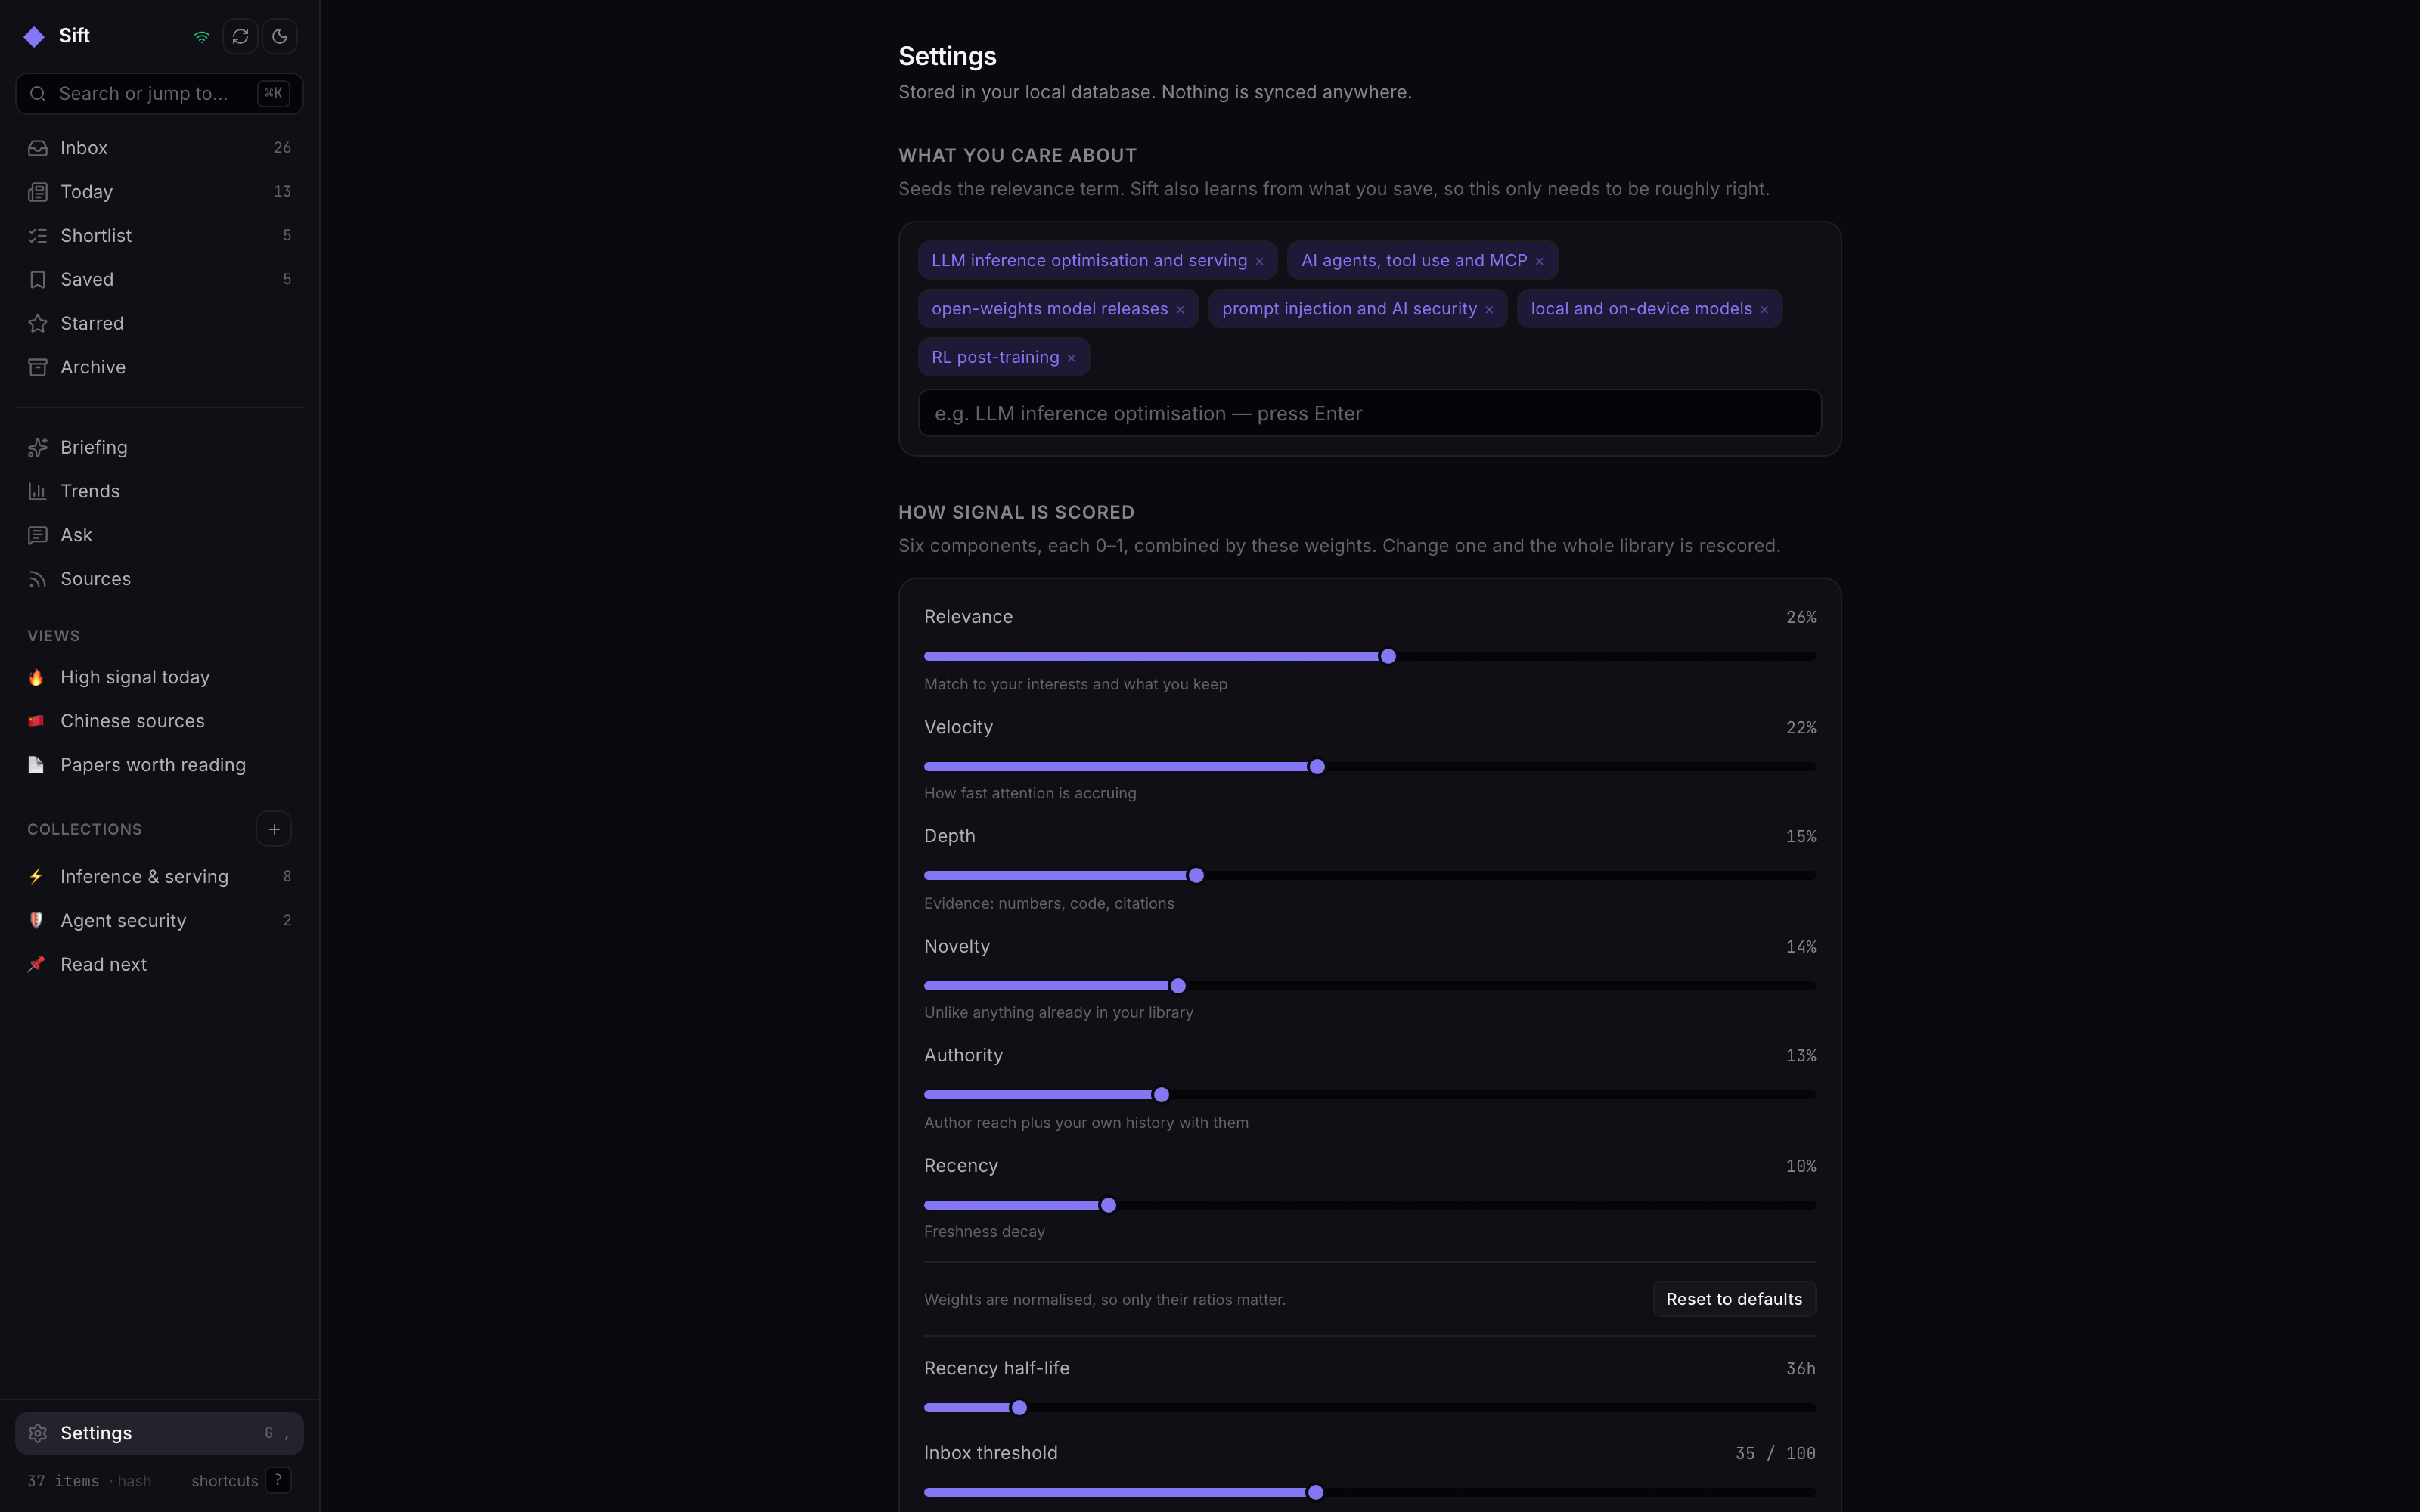The width and height of the screenshot is (2420, 1512).
Task: Open the Briefing page
Action: pos(159,448)
